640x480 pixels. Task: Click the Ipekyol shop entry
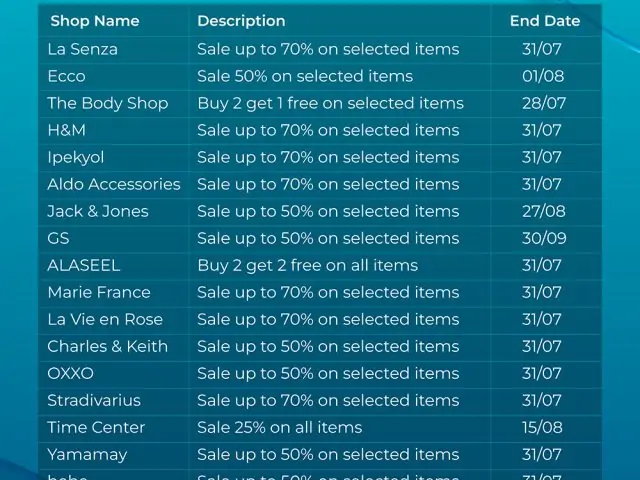coord(76,158)
